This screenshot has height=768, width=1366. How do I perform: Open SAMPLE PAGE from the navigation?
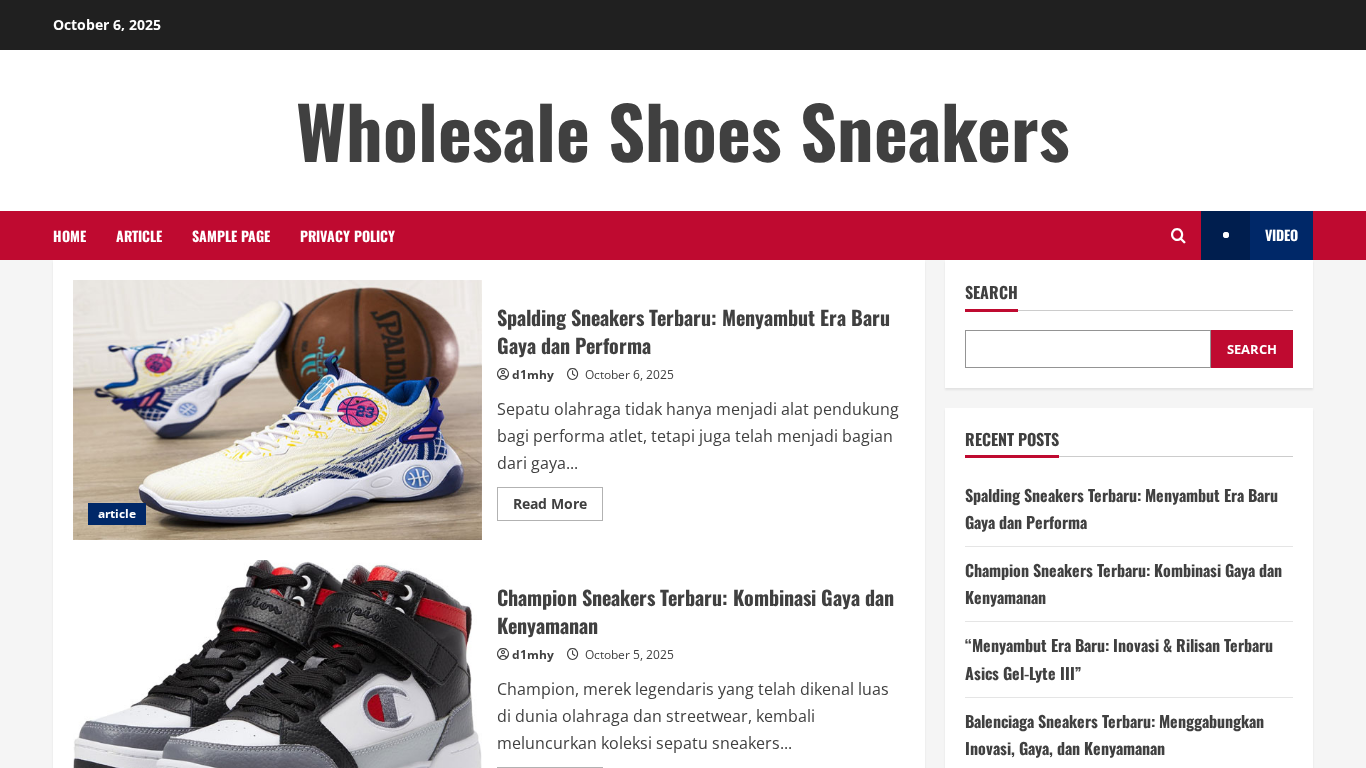(231, 236)
